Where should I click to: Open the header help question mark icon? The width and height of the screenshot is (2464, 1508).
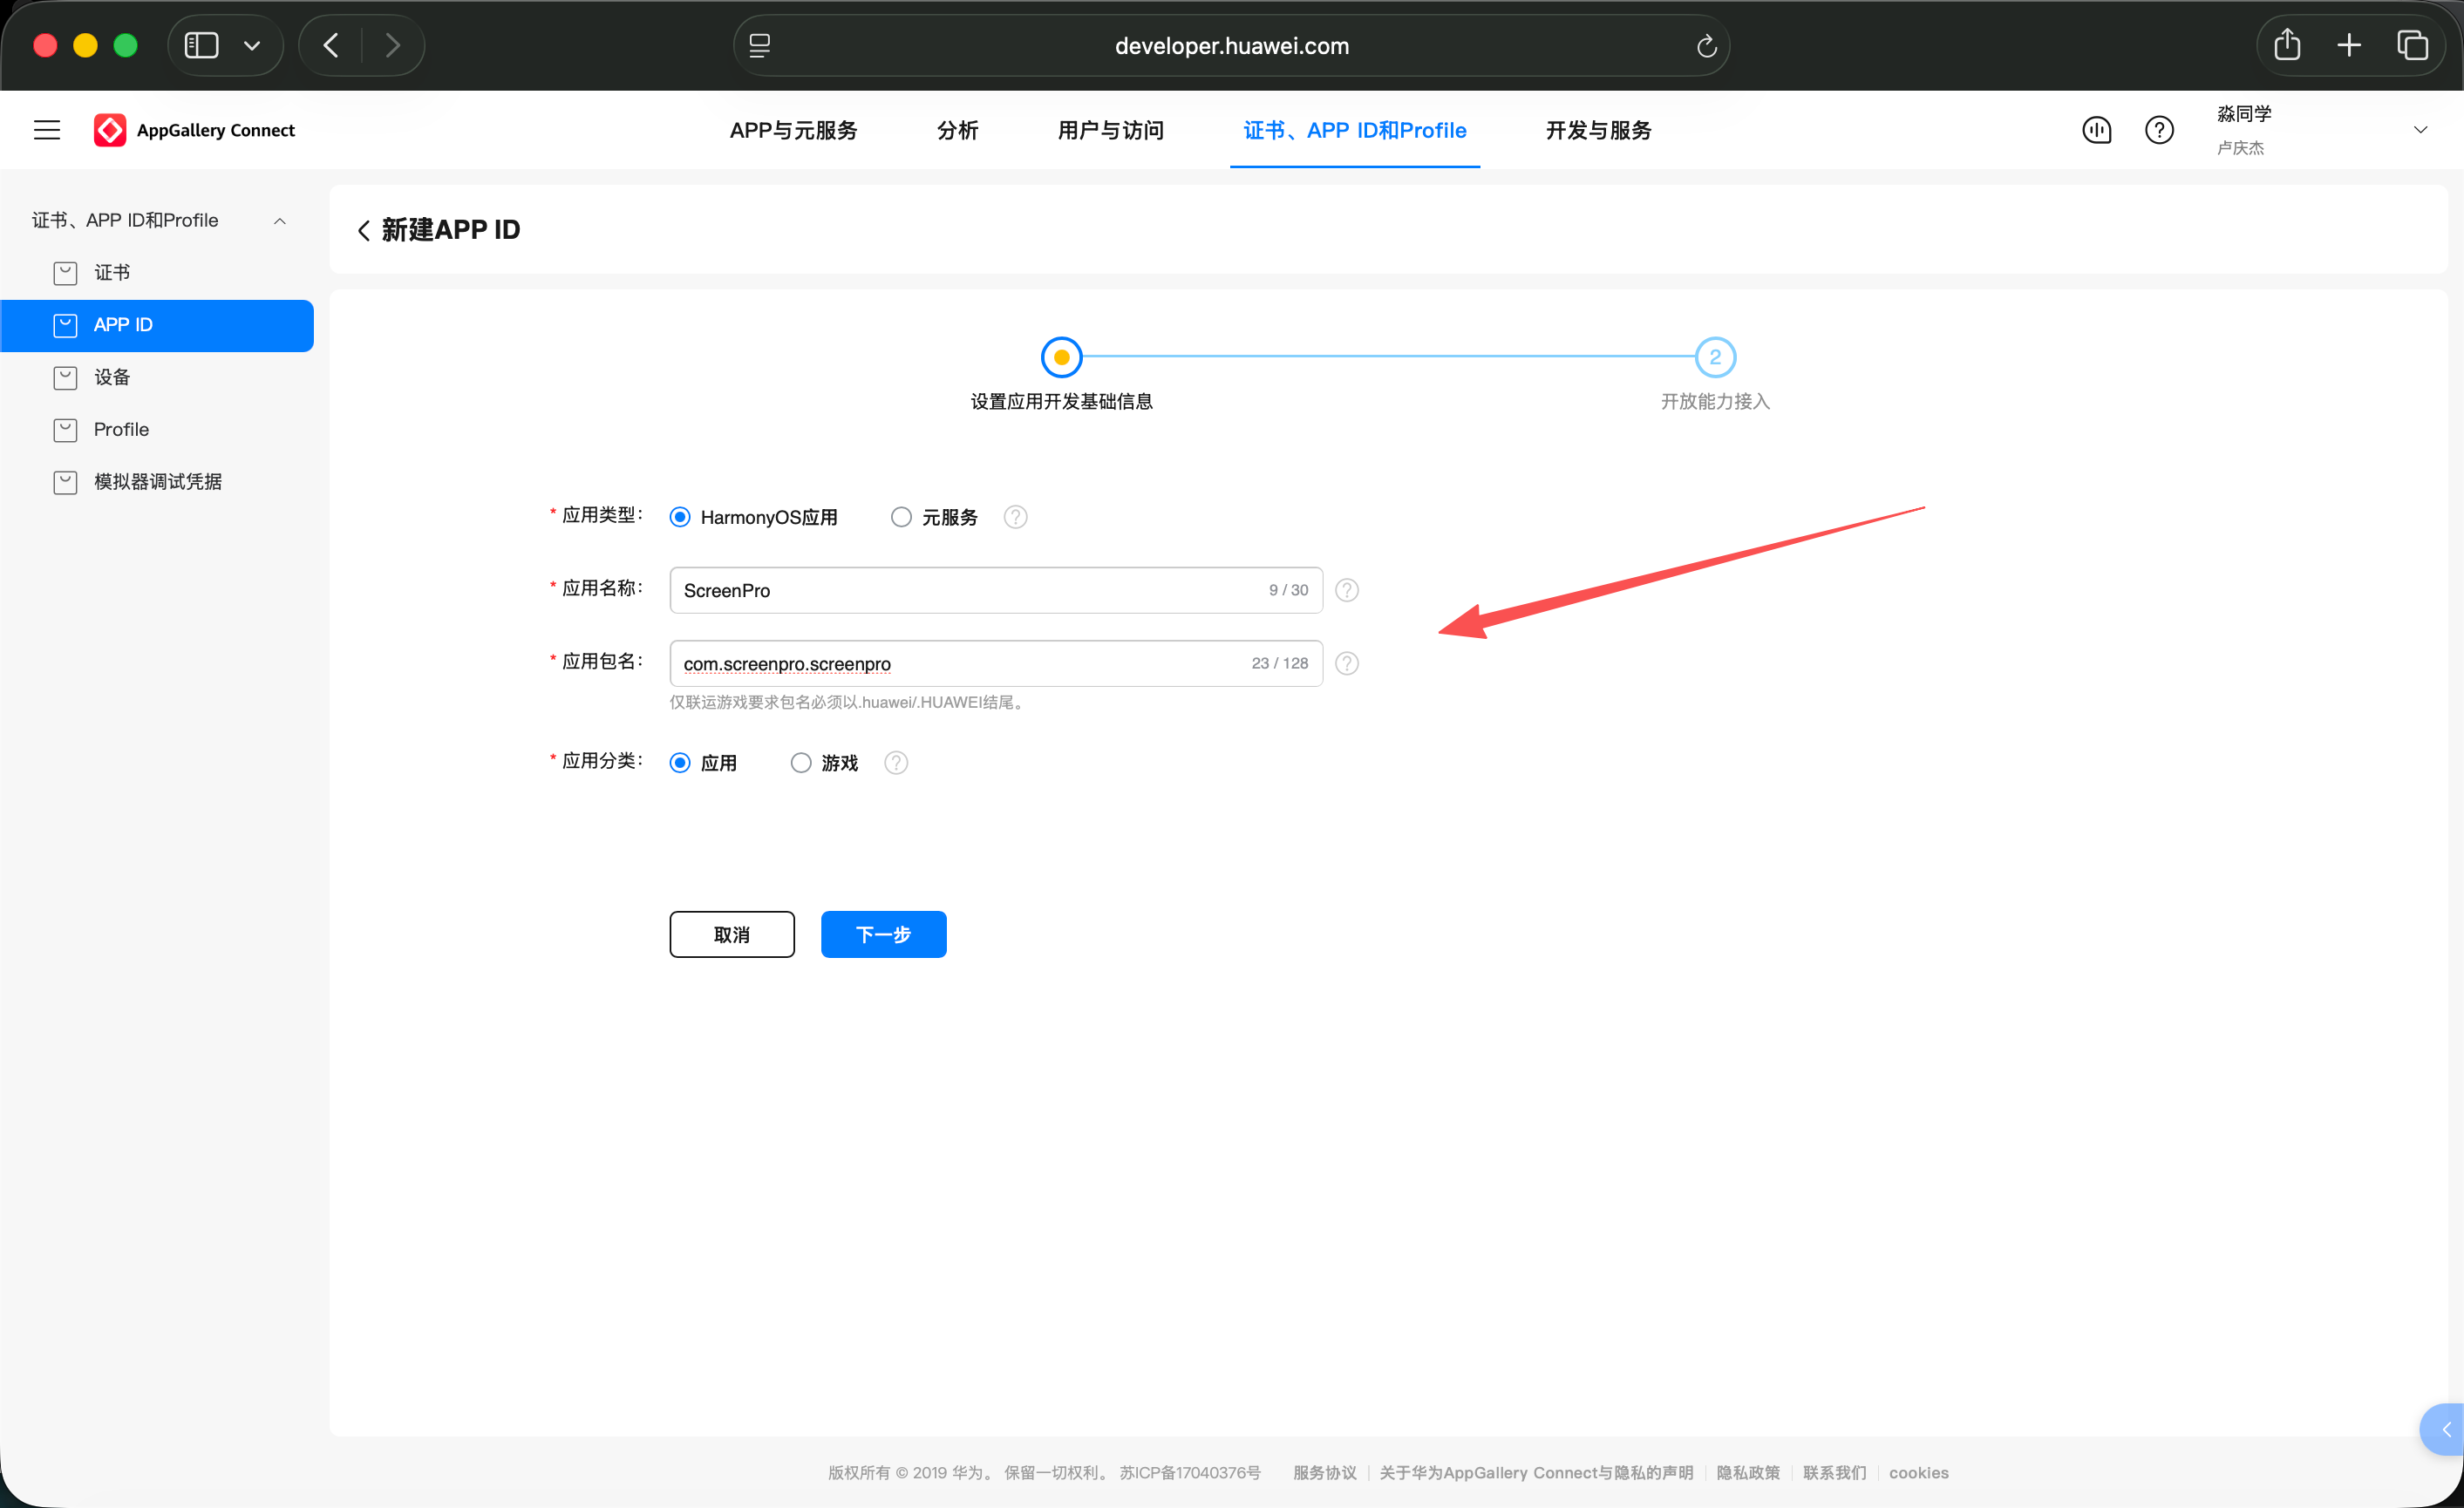(x=2159, y=130)
